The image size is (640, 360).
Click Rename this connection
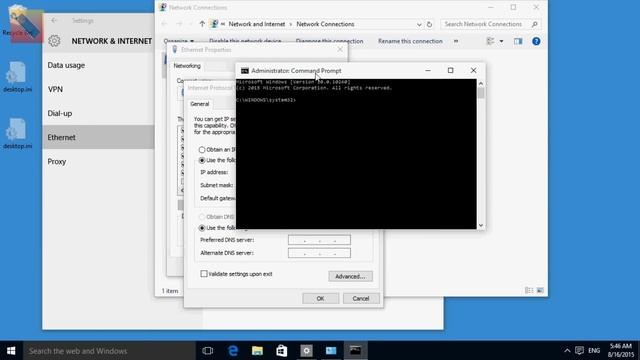click(410, 41)
